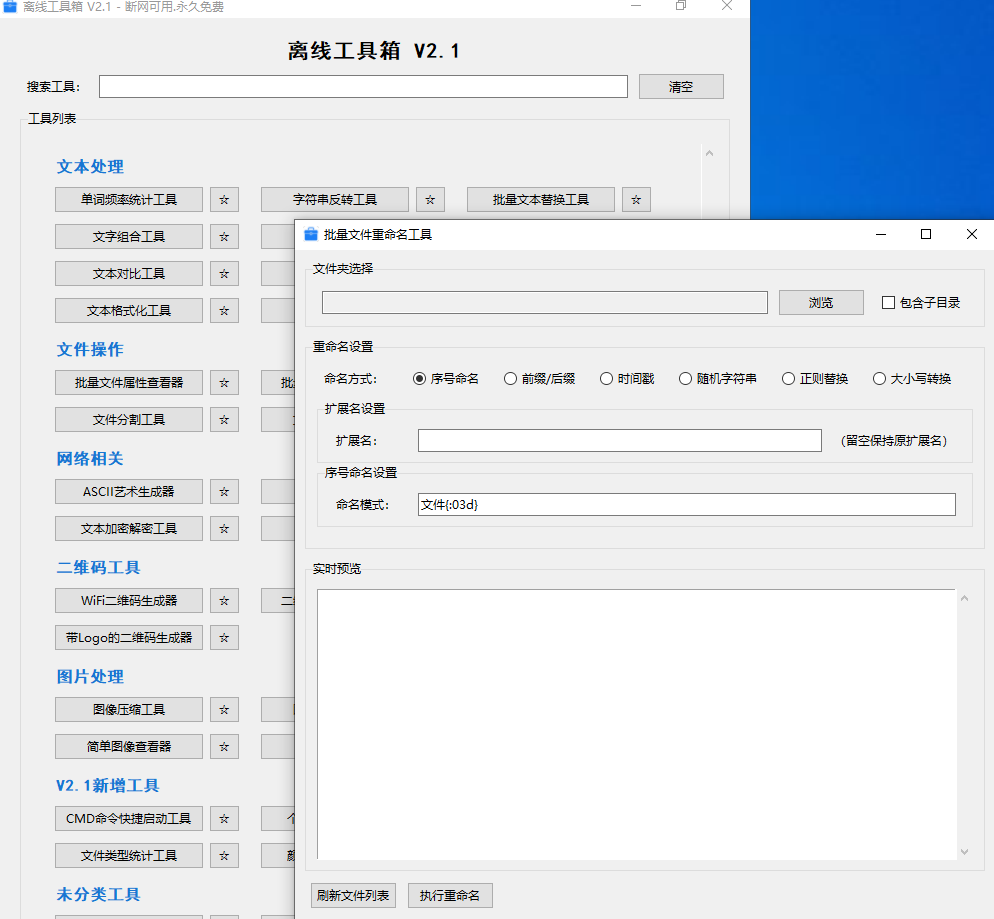The width and height of the screenshot is (994, 919).
Task: Click the app icon in the main window titlebar
Action: [x=12, y=6]
